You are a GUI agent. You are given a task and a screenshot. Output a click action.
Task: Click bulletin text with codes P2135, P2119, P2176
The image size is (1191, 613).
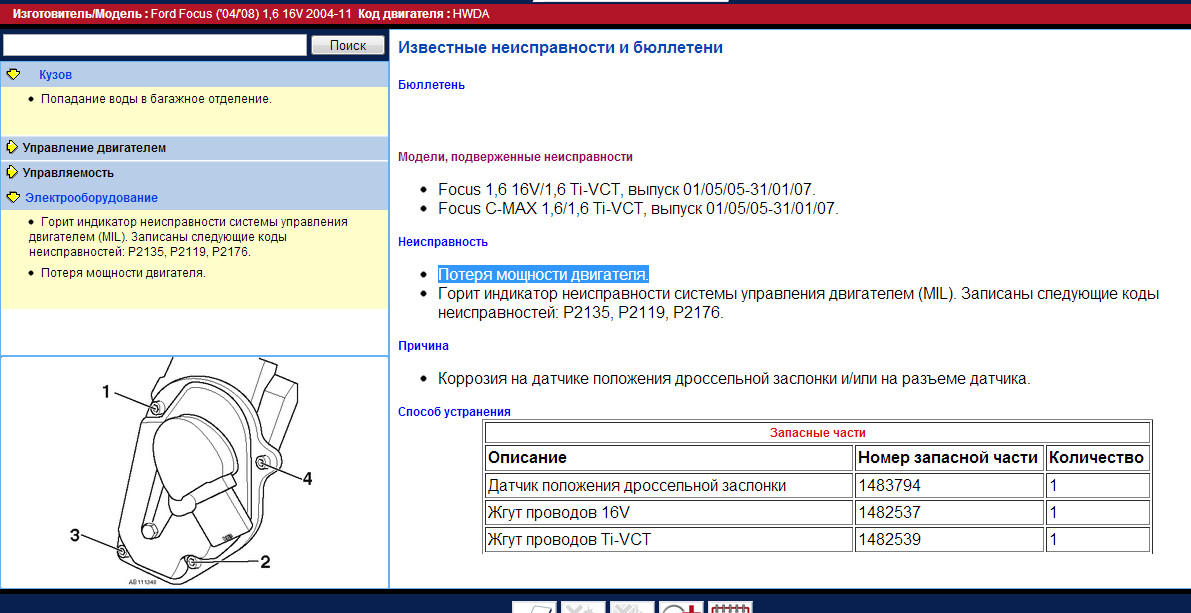pyautogui.click(x=798, y=303)
